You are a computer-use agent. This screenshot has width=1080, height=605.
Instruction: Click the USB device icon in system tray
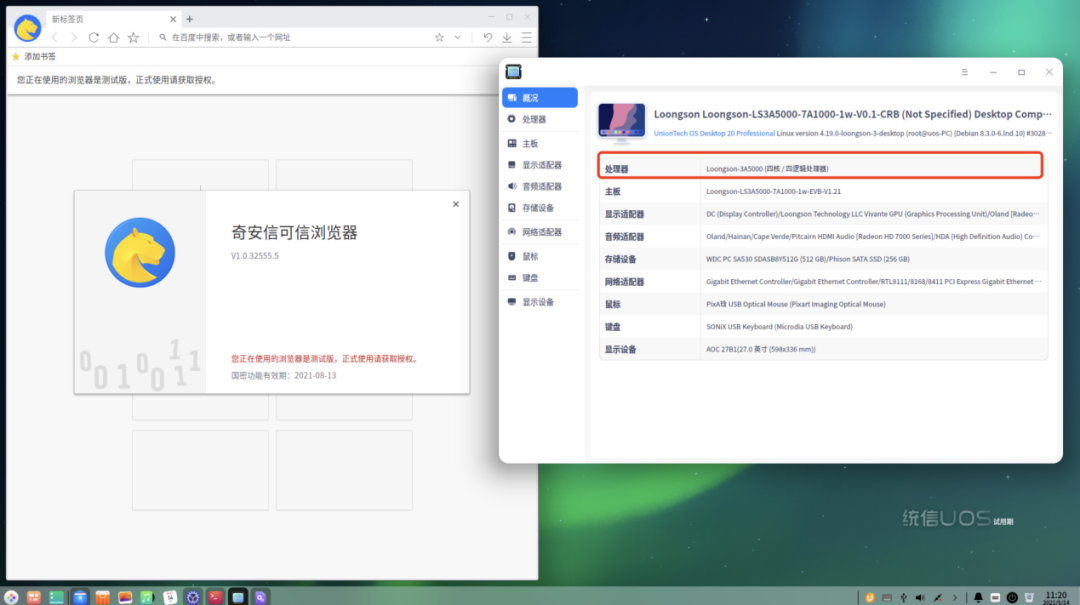pos(904,597)
